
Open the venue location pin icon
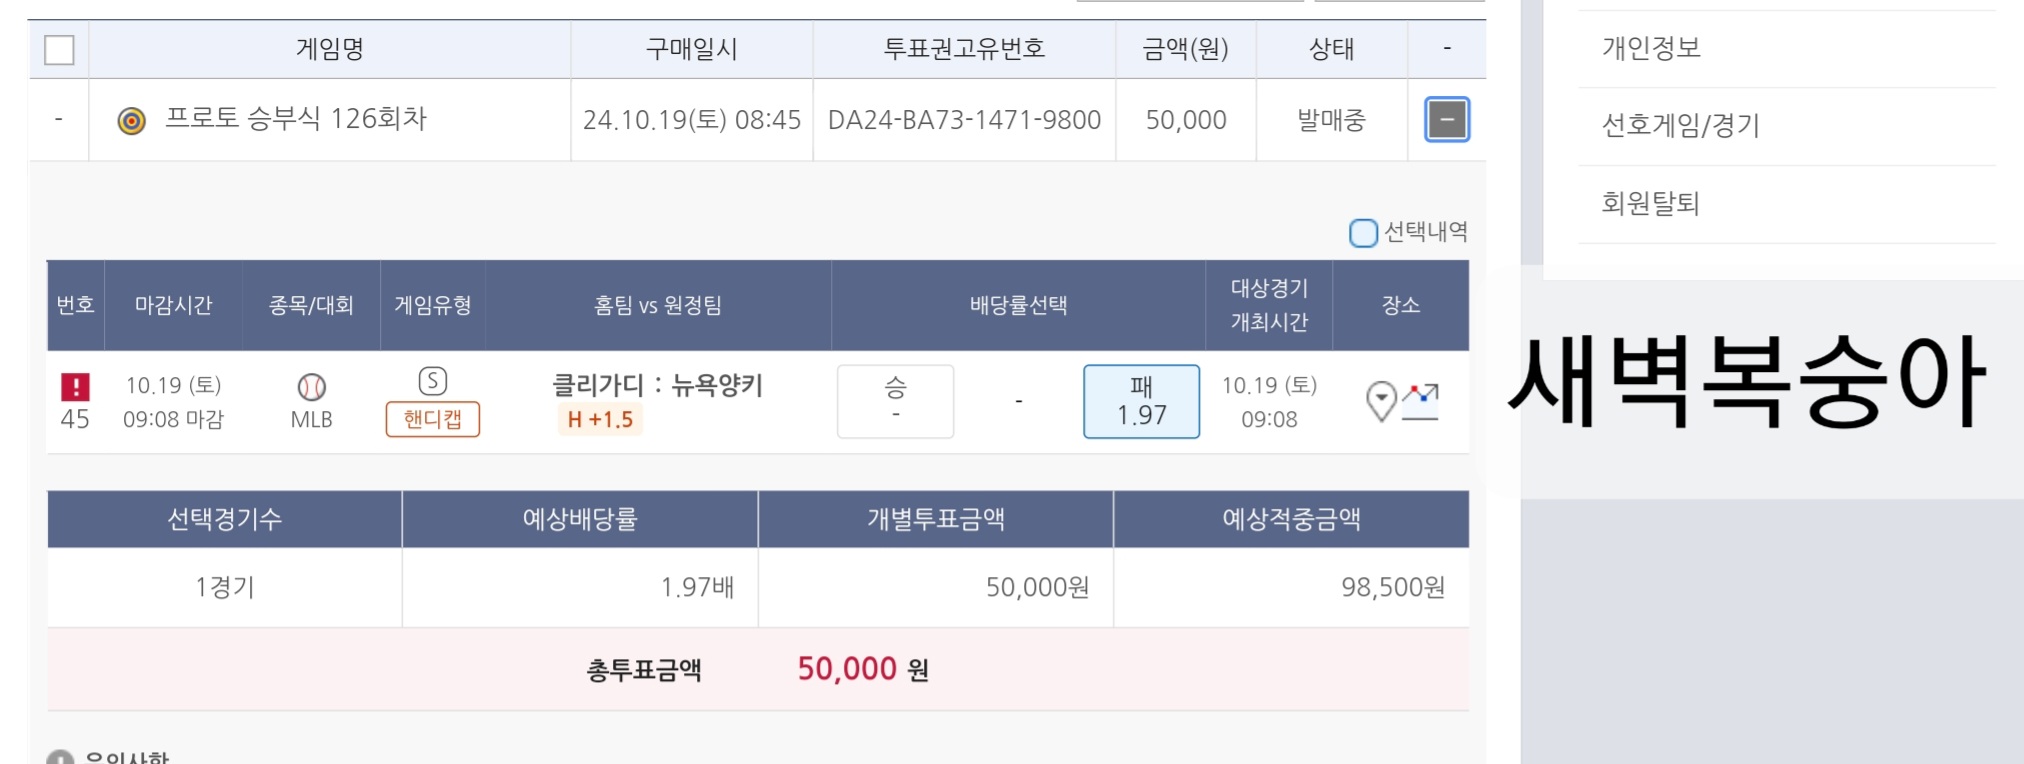pos(1381,401)
